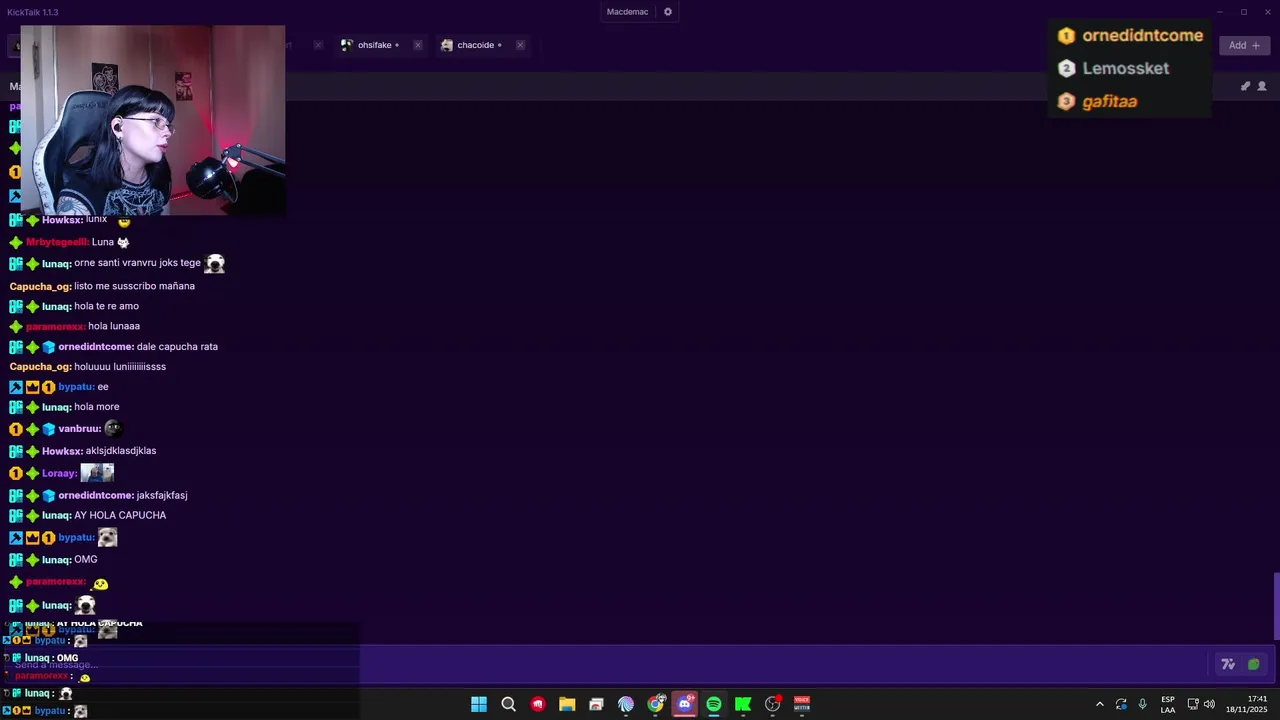
Task: Select message text 'hola te re amo'
Action: click(106, 306)
